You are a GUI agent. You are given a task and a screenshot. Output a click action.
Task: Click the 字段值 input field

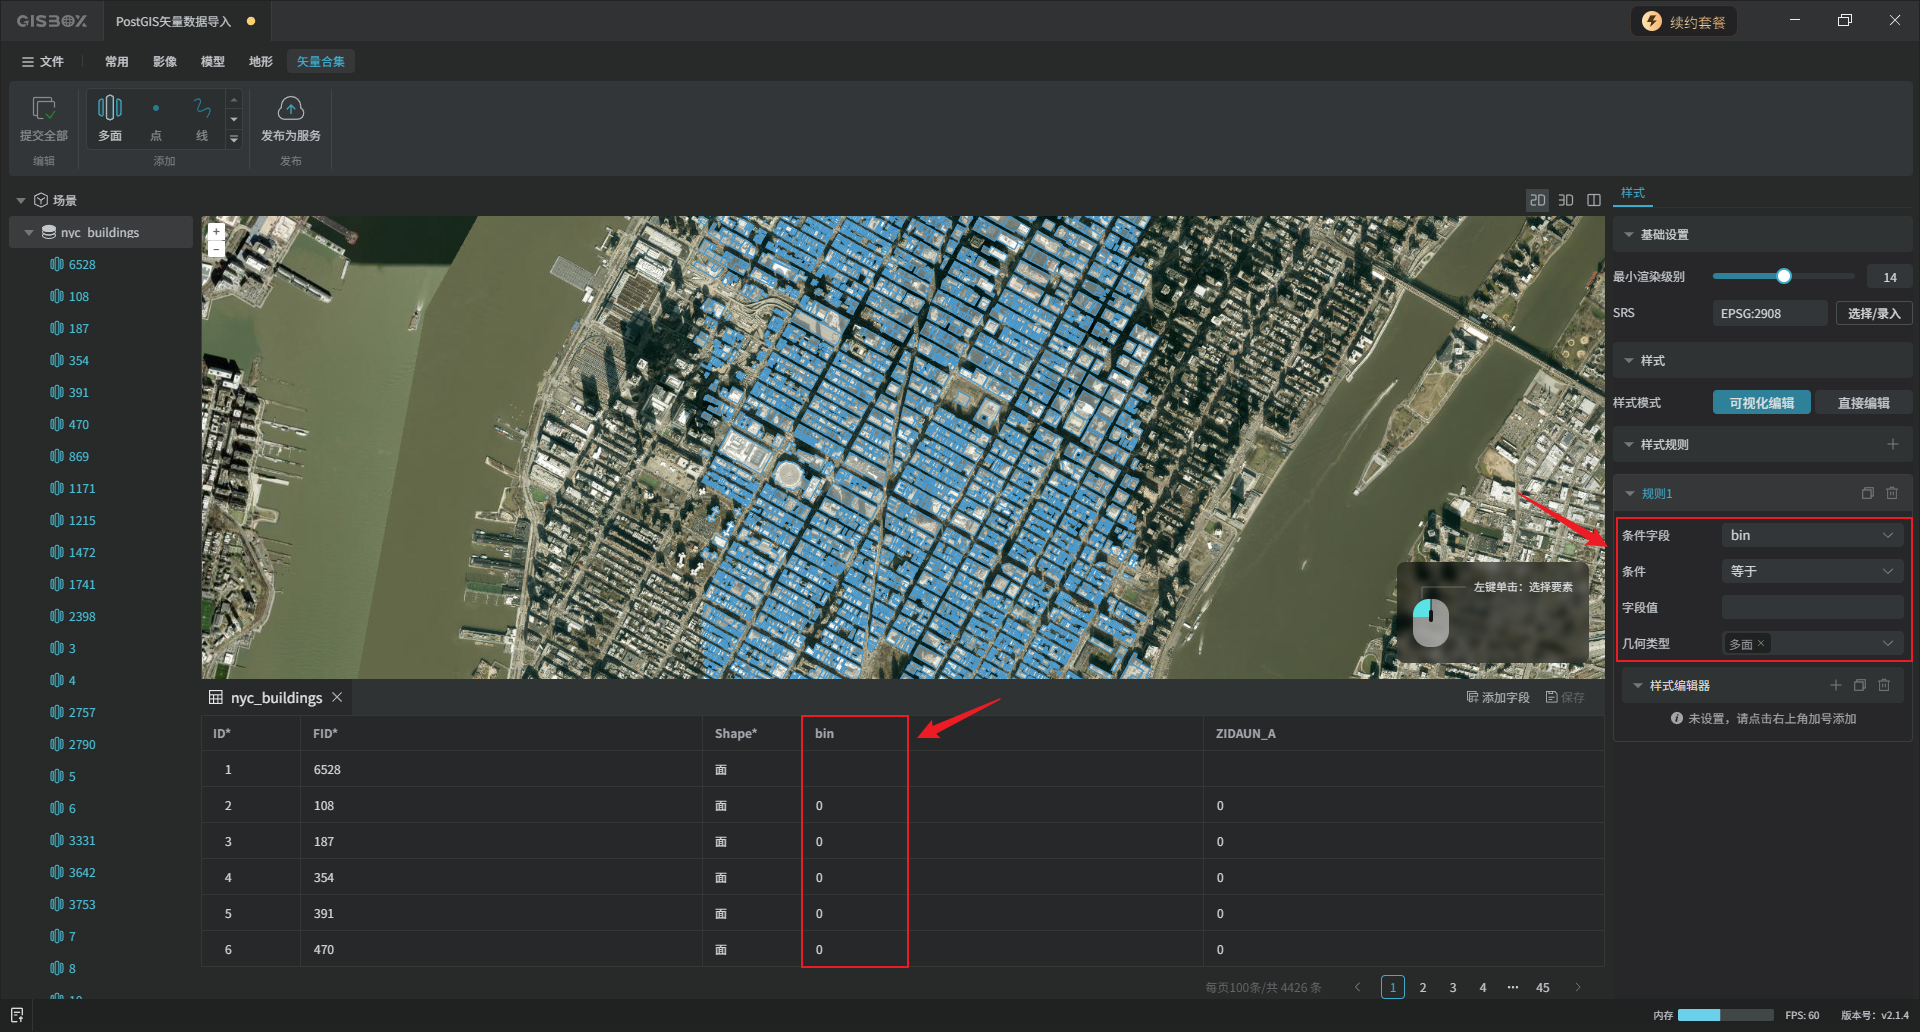(x=1812, y=607)
